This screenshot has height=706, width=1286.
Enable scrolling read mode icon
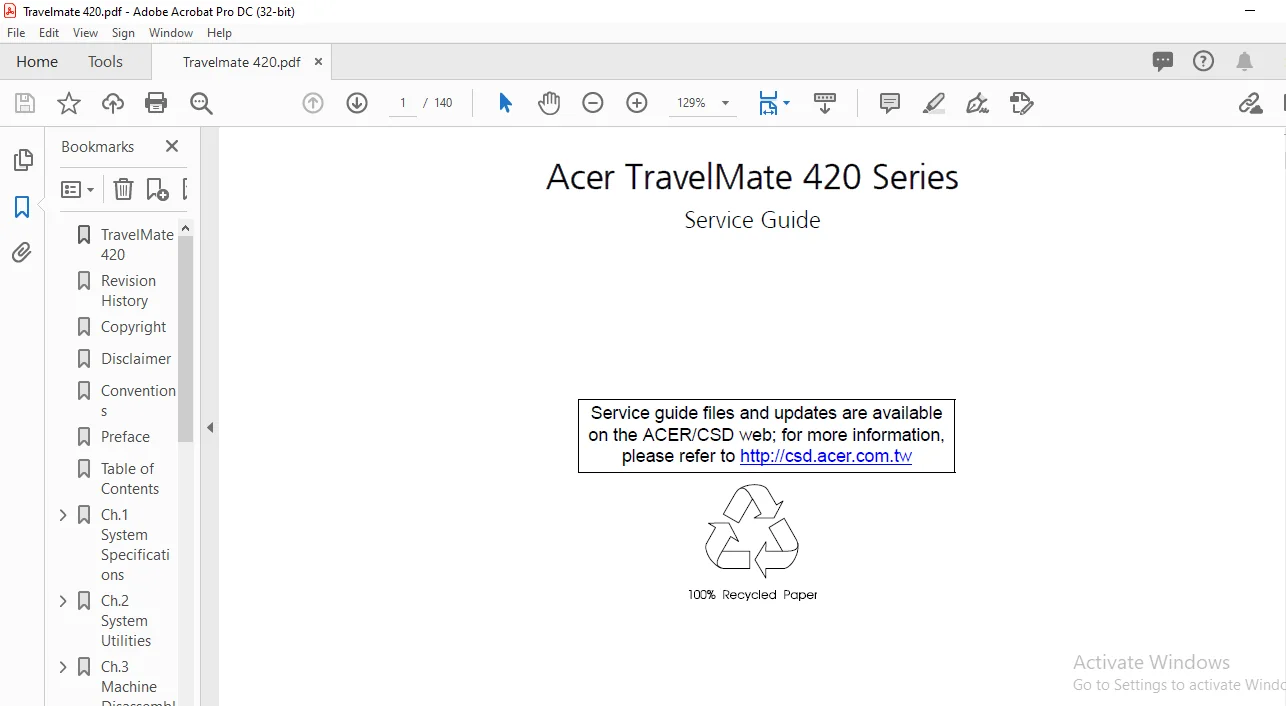825,103
